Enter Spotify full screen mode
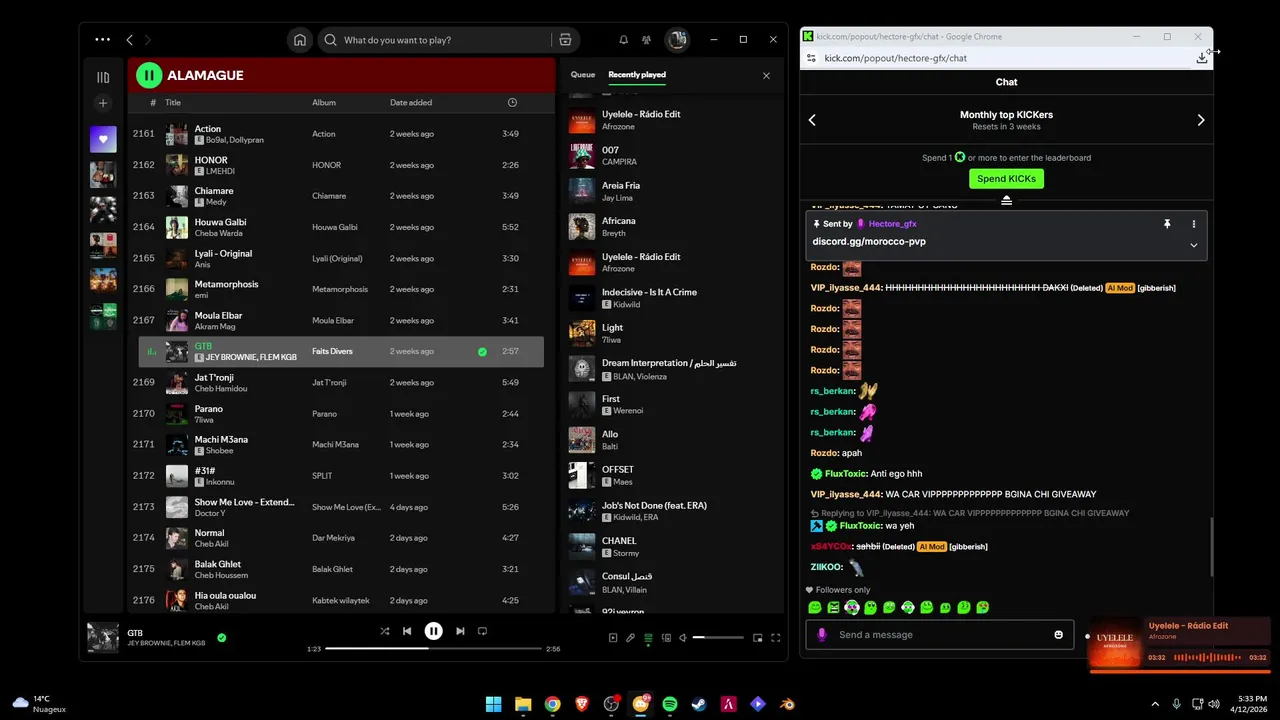Viewport: 1280px width, 720px height. point(775,637)
